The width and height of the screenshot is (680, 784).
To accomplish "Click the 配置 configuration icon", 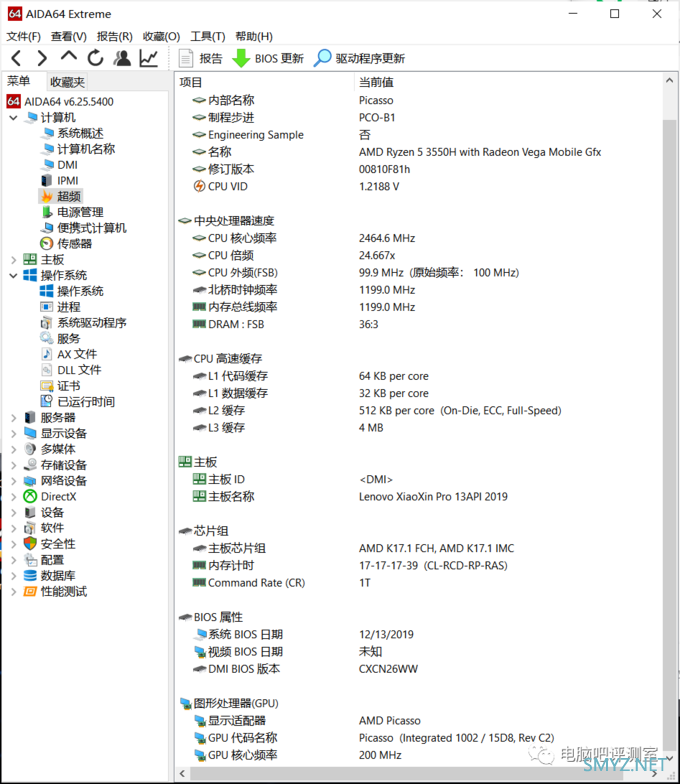I will tap(30, 560).
